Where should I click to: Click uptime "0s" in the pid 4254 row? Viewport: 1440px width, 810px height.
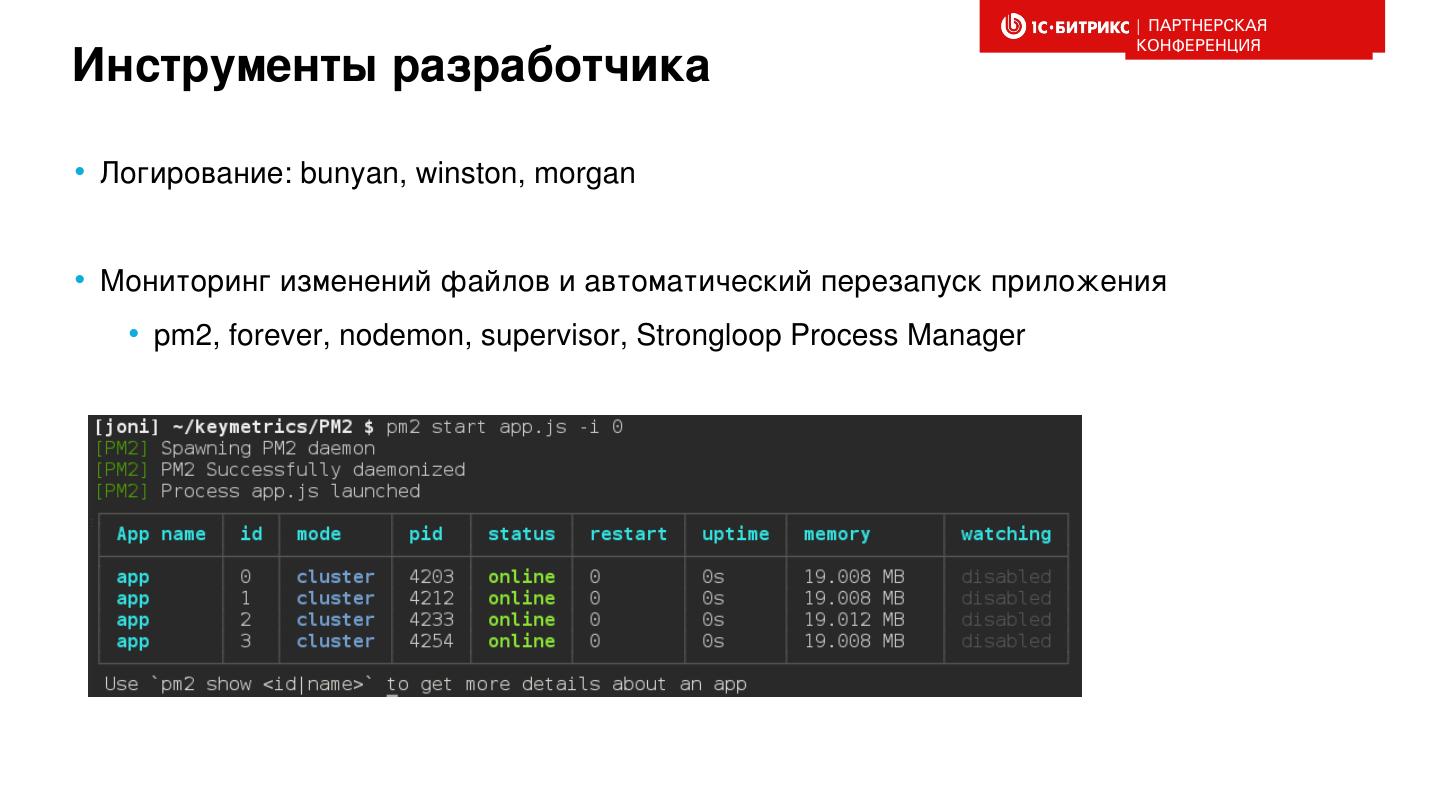tap(713, 641)
